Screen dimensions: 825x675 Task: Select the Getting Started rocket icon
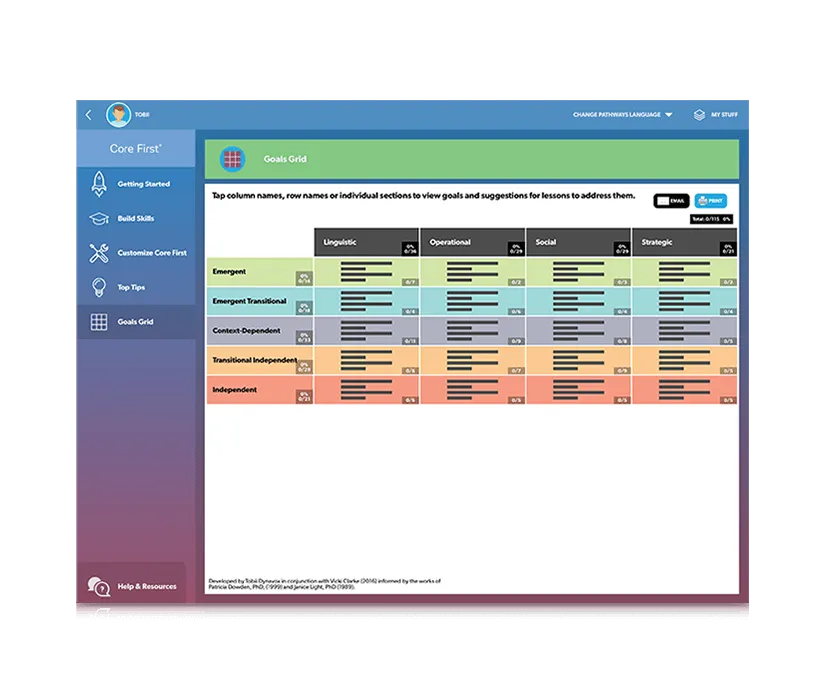click(x=99, y=184)
